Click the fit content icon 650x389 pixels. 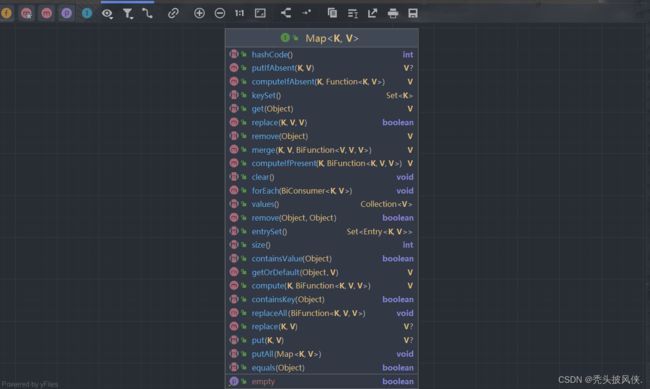260,13
